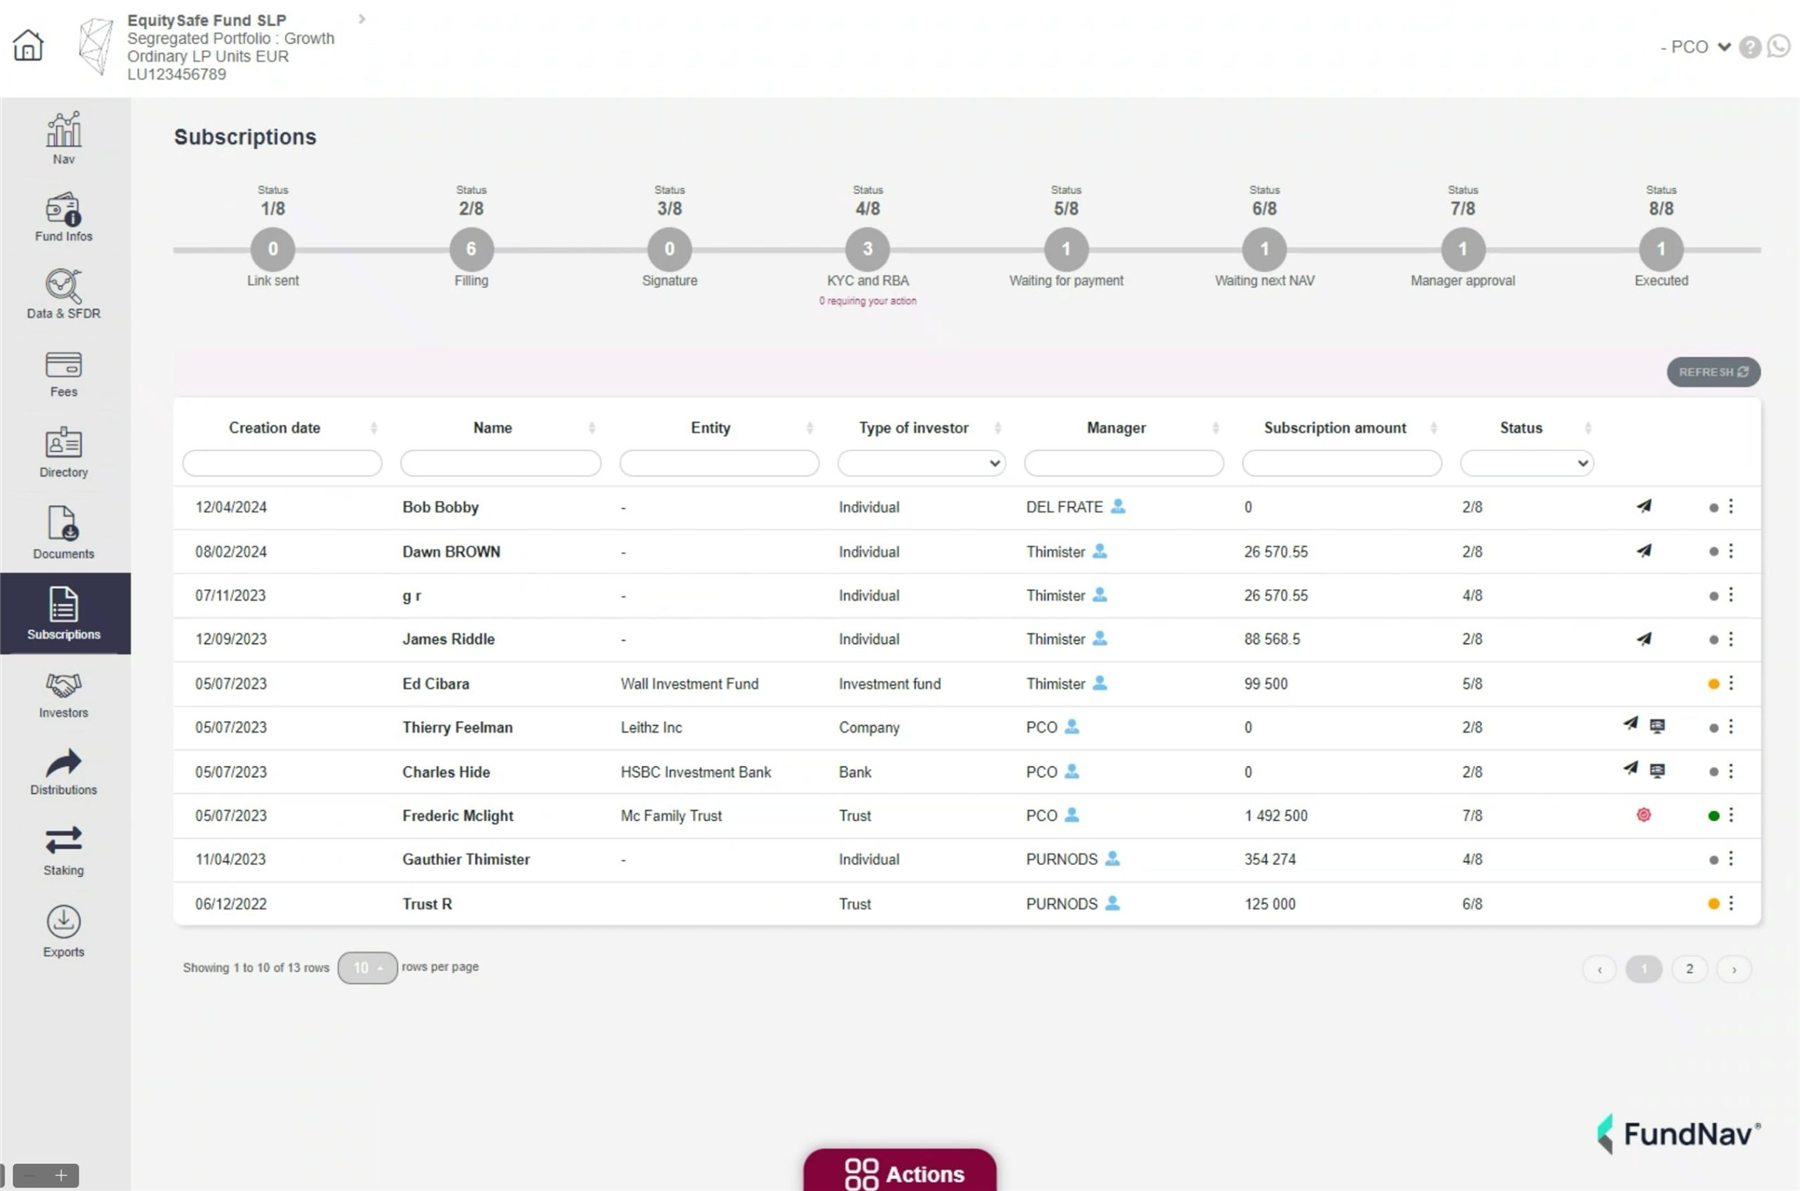The image size is (1800, 1191).
Task: Send link for Bob Bobby subscription
Action: (1644, 506)
